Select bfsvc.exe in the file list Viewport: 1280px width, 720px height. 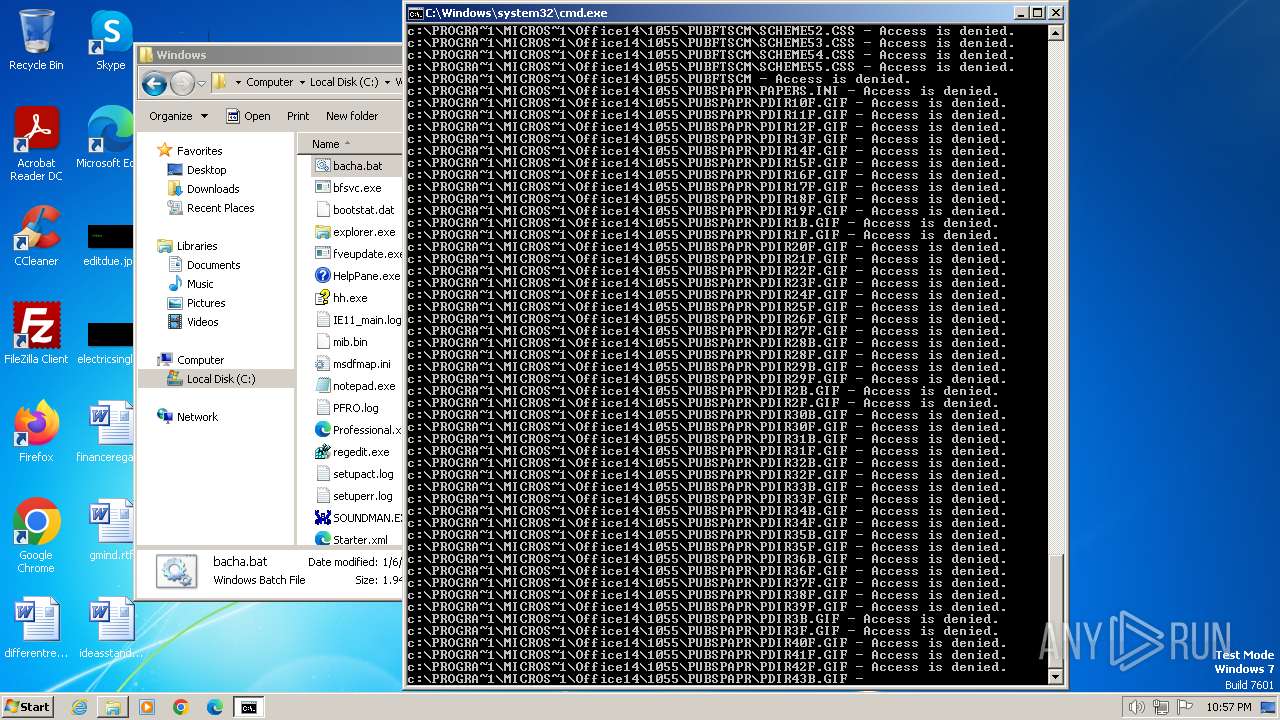tap(357, 188)
